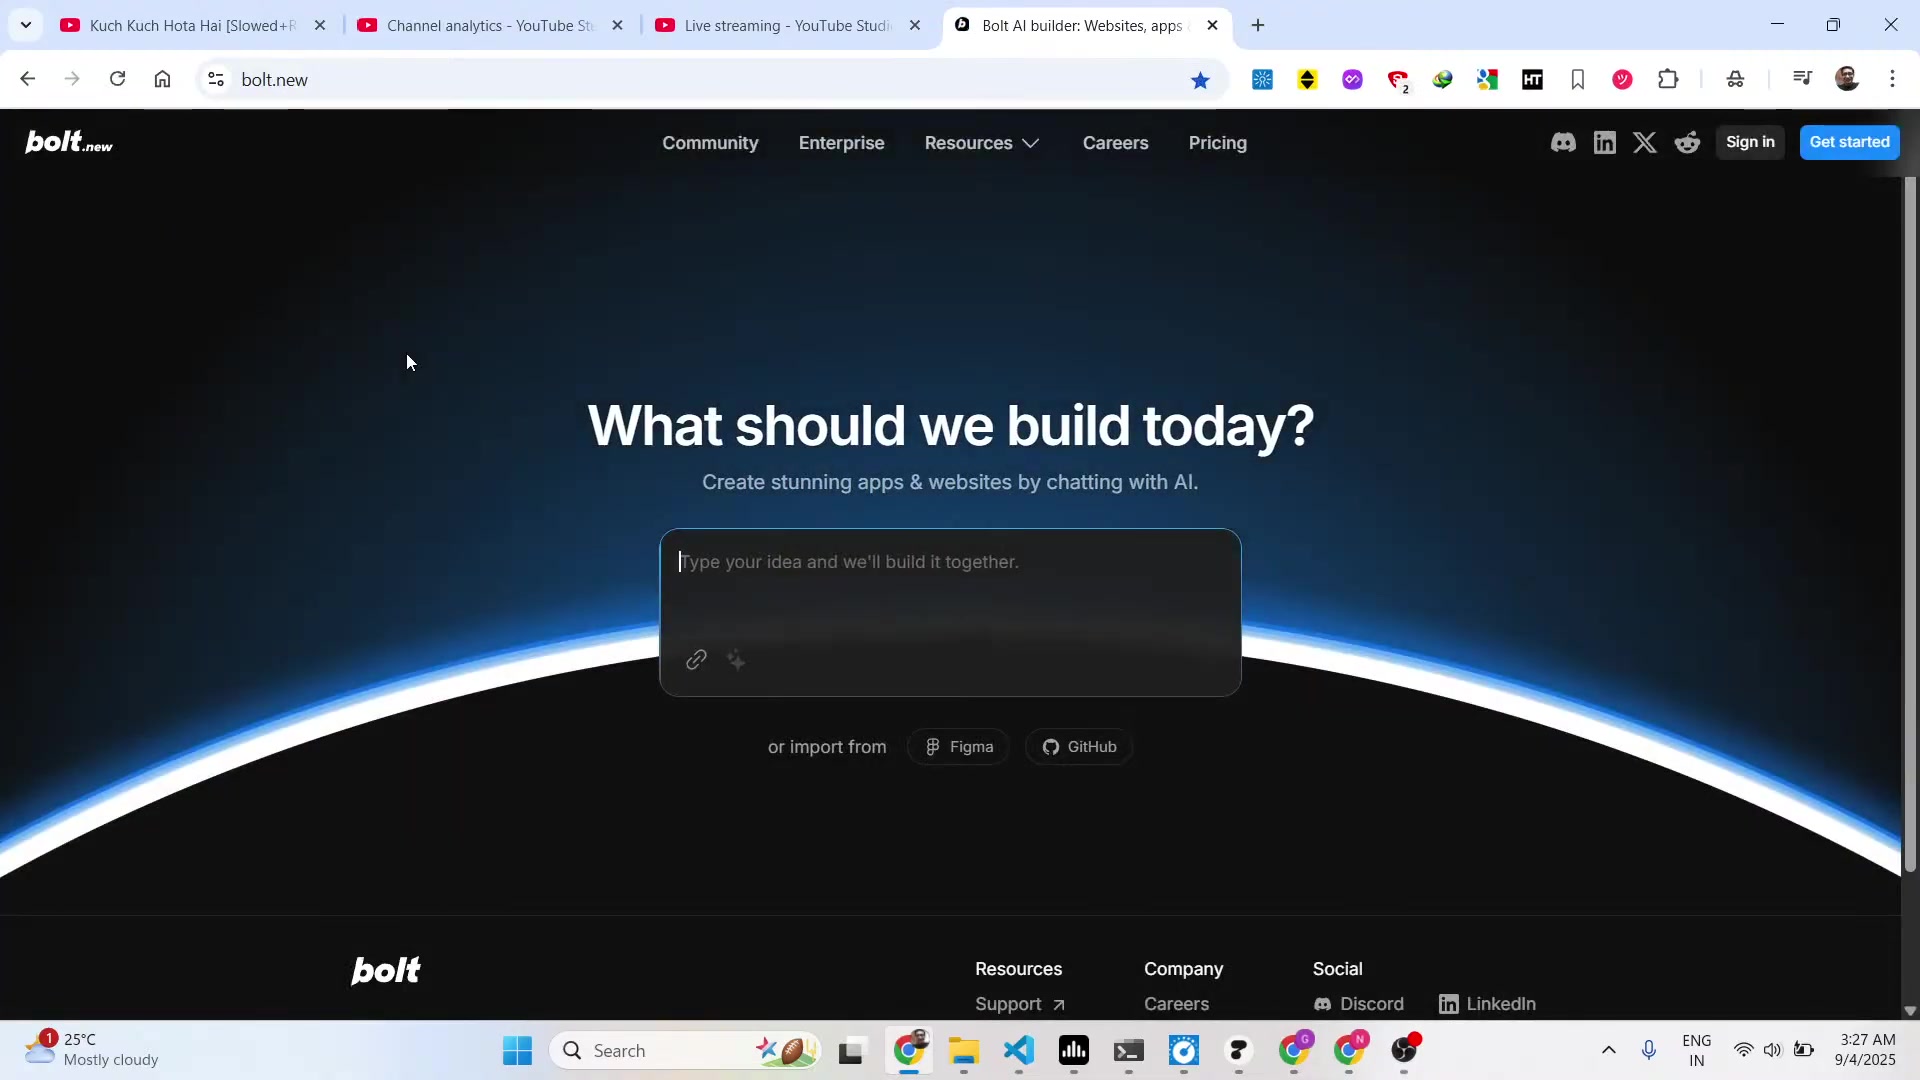
Task: Click the Sign in button
Action: (1750, 142)
